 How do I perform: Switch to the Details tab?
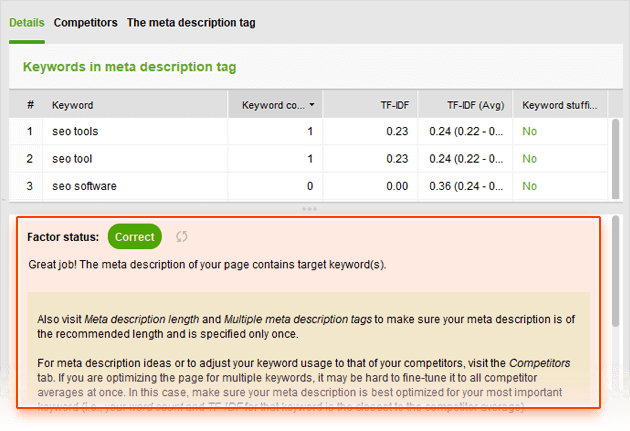coord(27,22)
